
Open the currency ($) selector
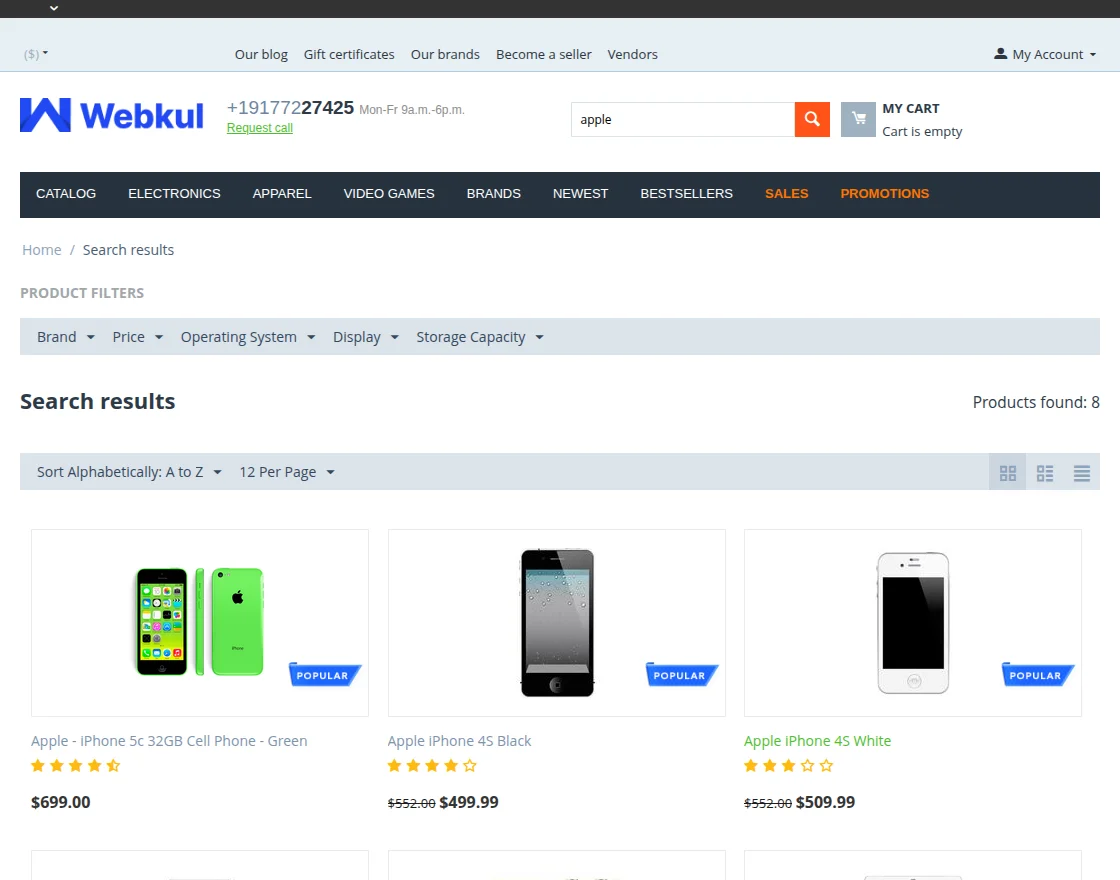33,54
